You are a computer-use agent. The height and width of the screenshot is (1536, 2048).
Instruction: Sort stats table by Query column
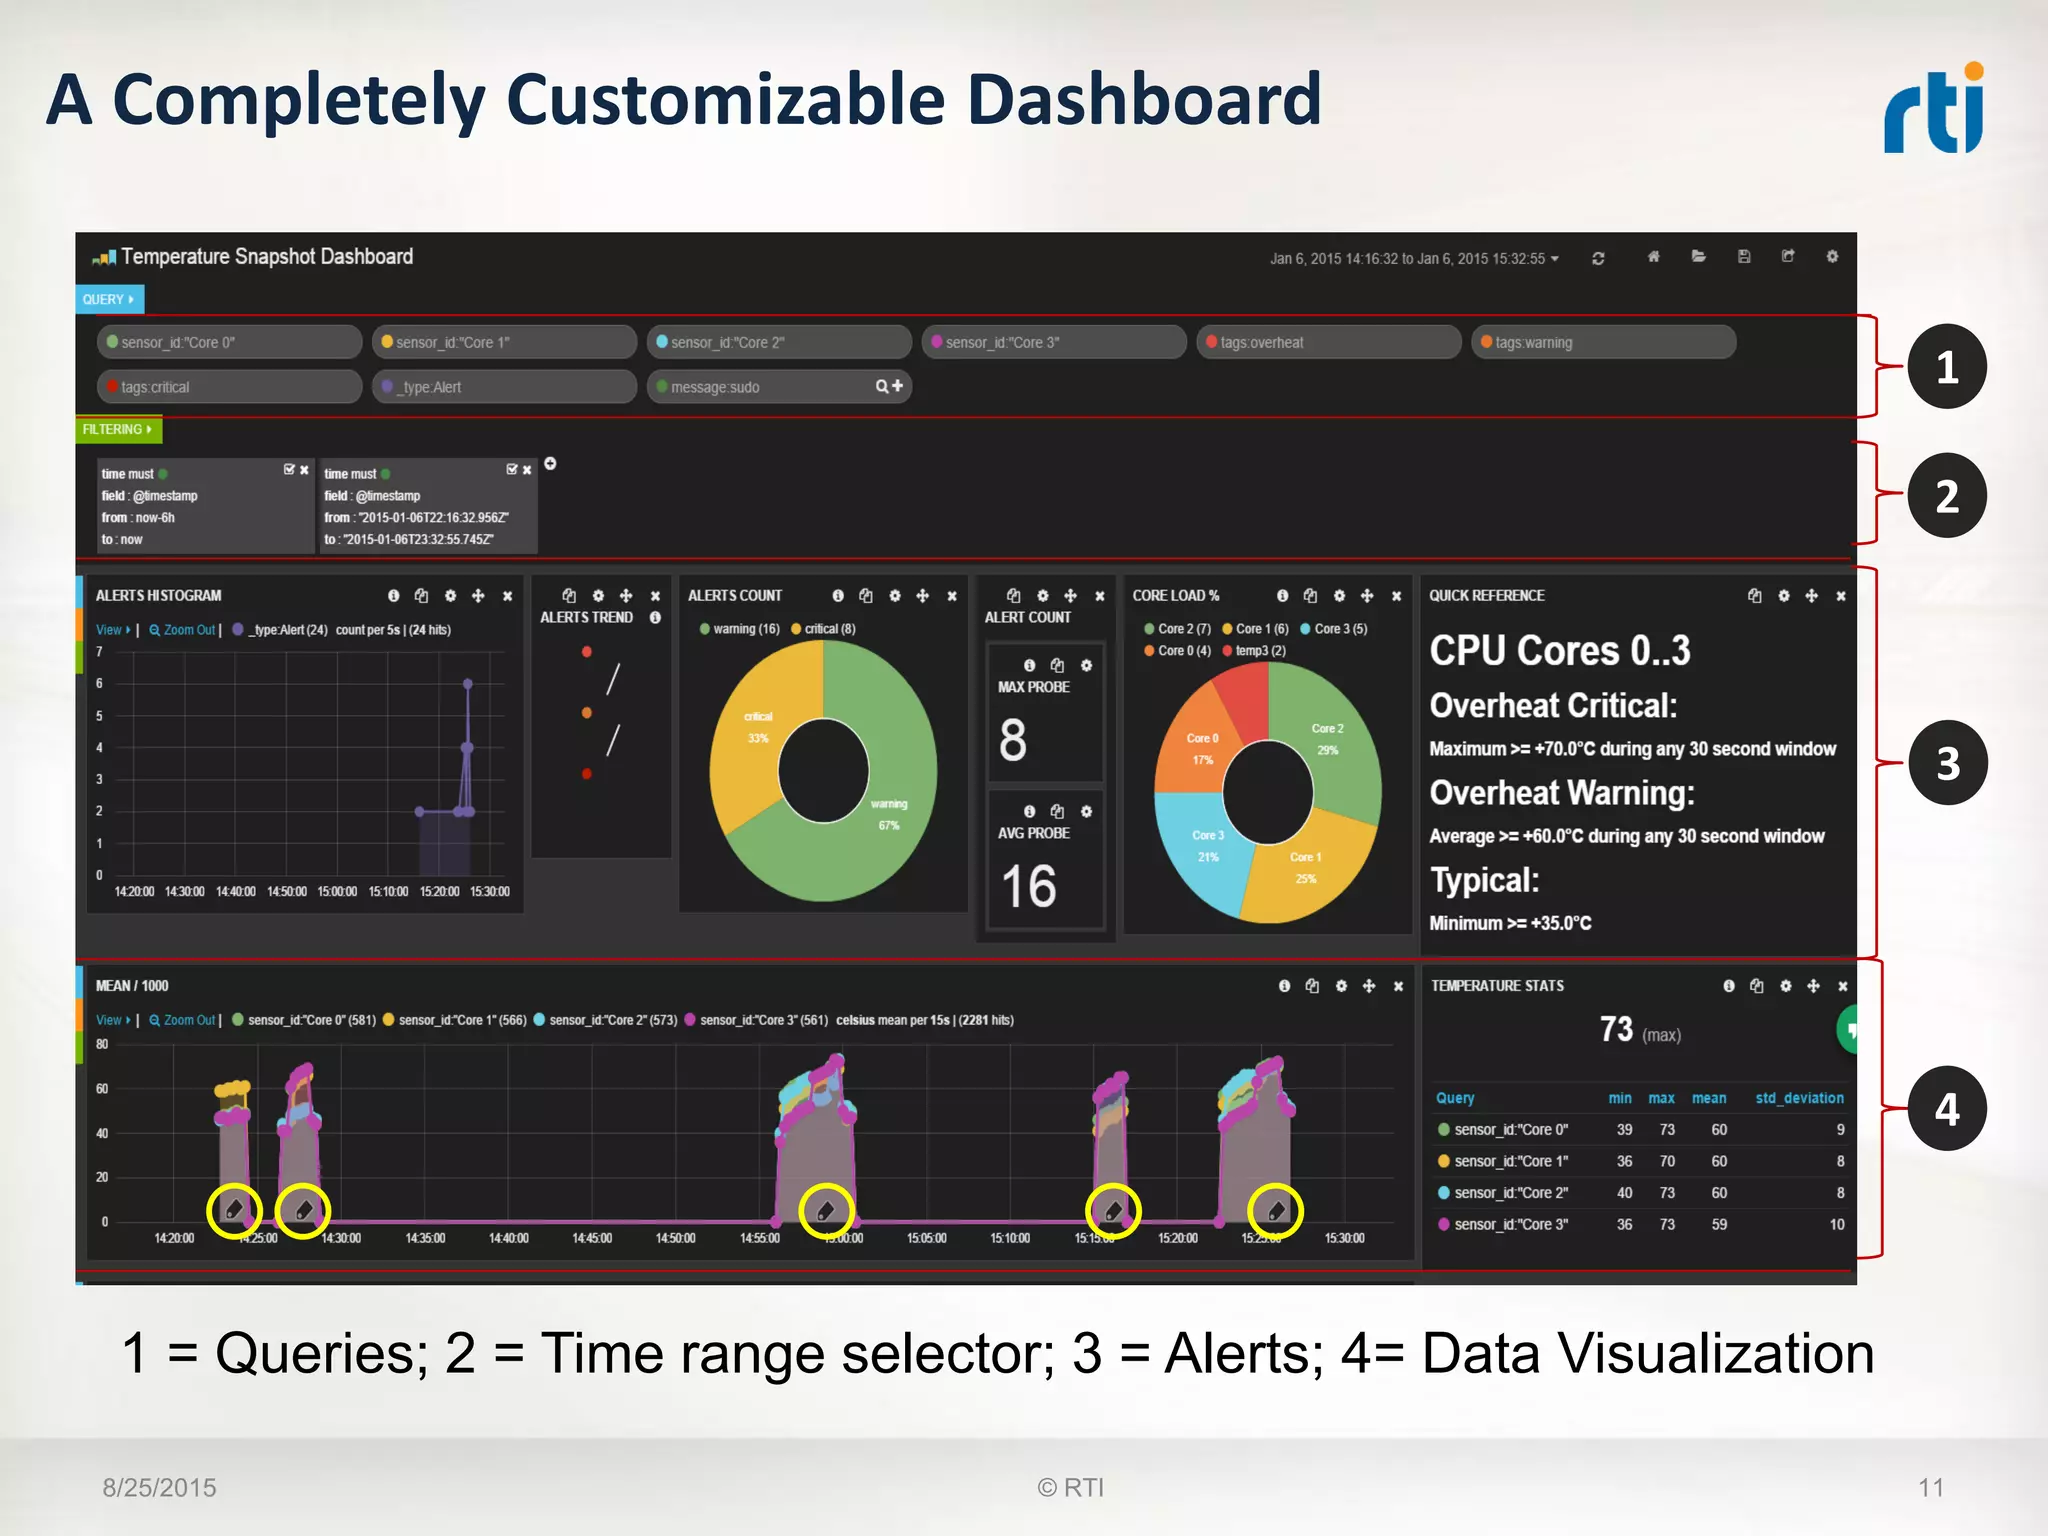tap(1455, 1098)
